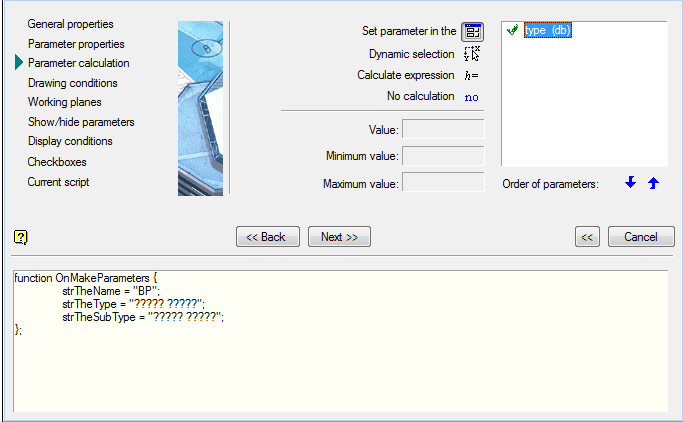Click the Set parameter in dialog icon
683x422 pixels.
coord(472,32)
